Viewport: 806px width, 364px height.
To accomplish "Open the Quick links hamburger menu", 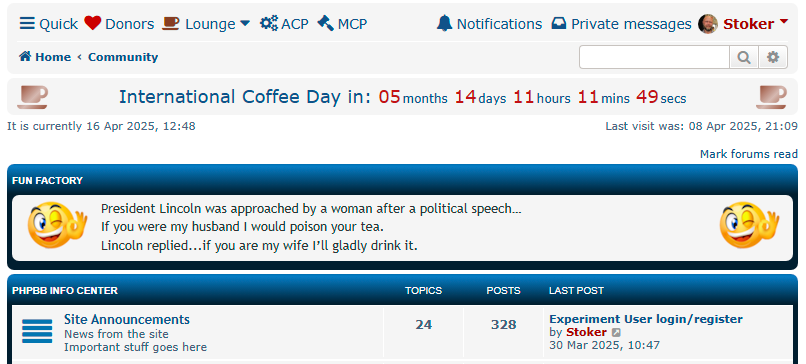I will pyautogui.click(x=27, y=24).
